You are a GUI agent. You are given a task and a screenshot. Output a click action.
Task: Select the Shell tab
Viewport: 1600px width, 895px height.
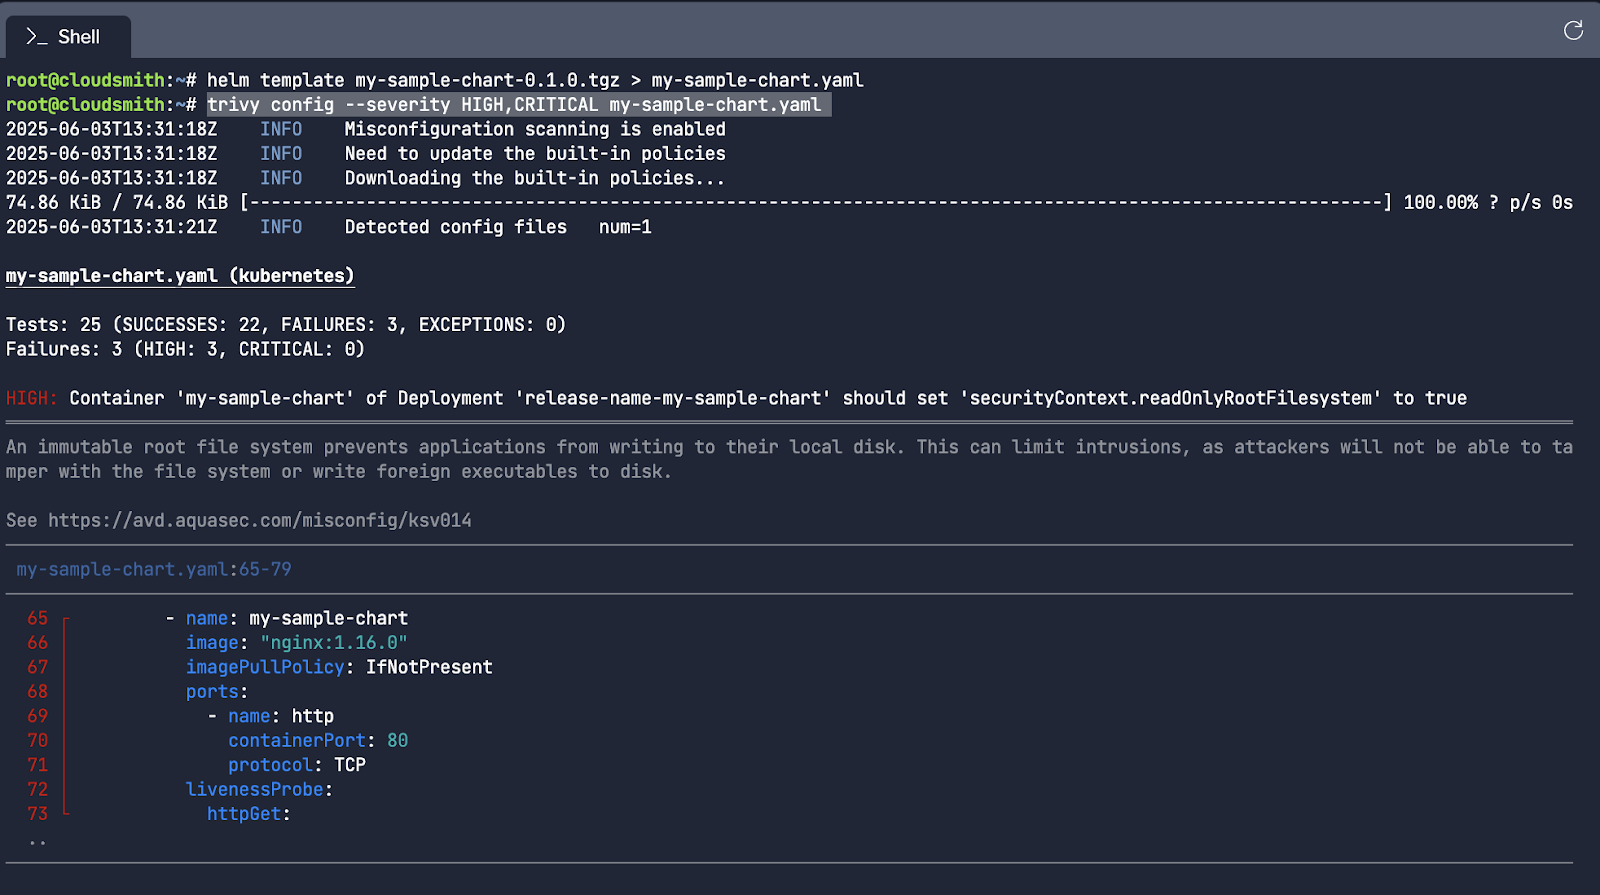[68, 37]
